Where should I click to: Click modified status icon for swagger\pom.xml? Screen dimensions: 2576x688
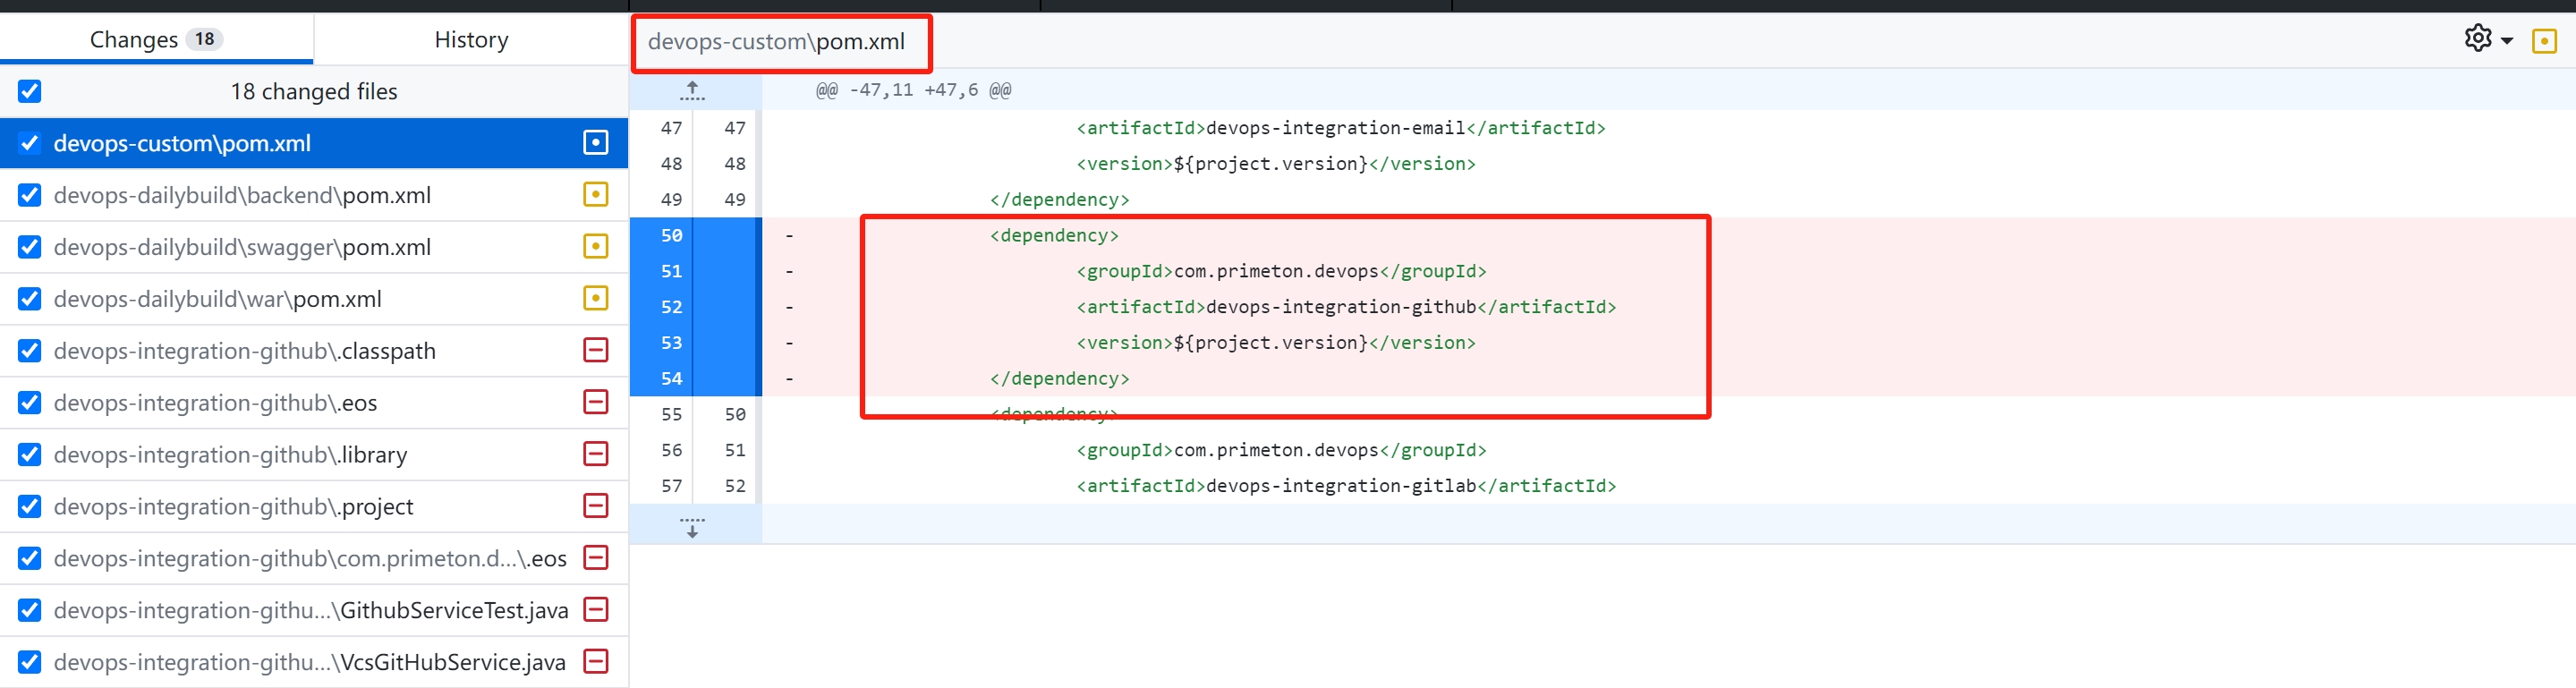point(595,246)
